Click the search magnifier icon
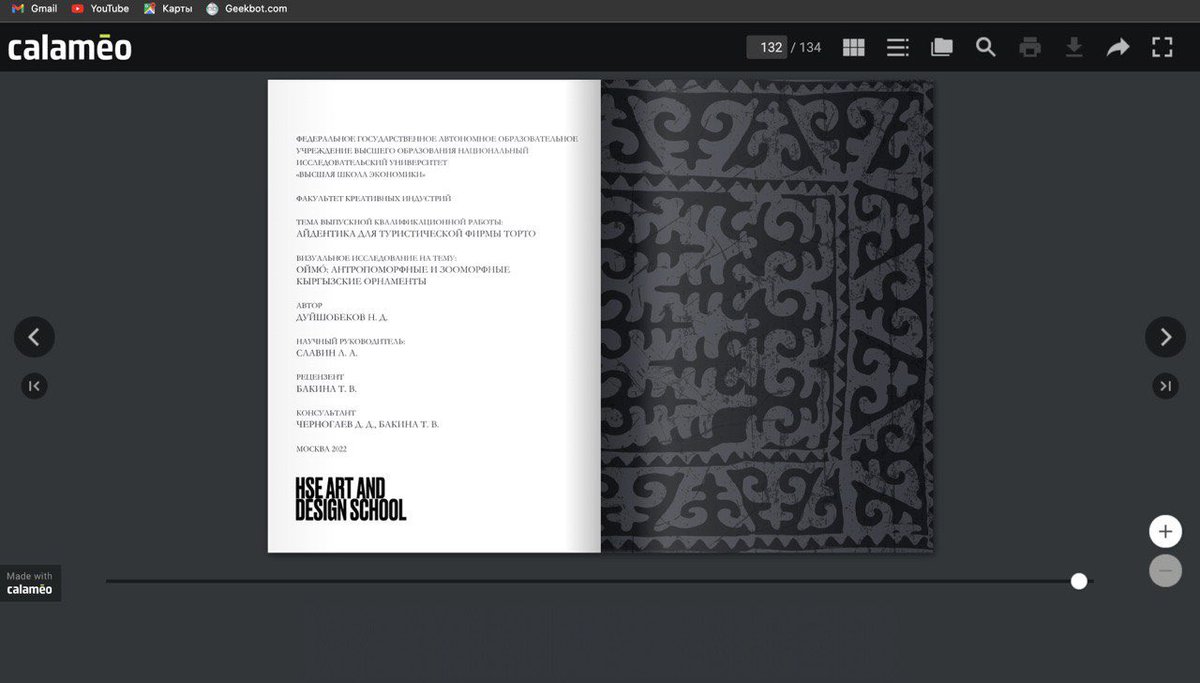 point(986,47)
